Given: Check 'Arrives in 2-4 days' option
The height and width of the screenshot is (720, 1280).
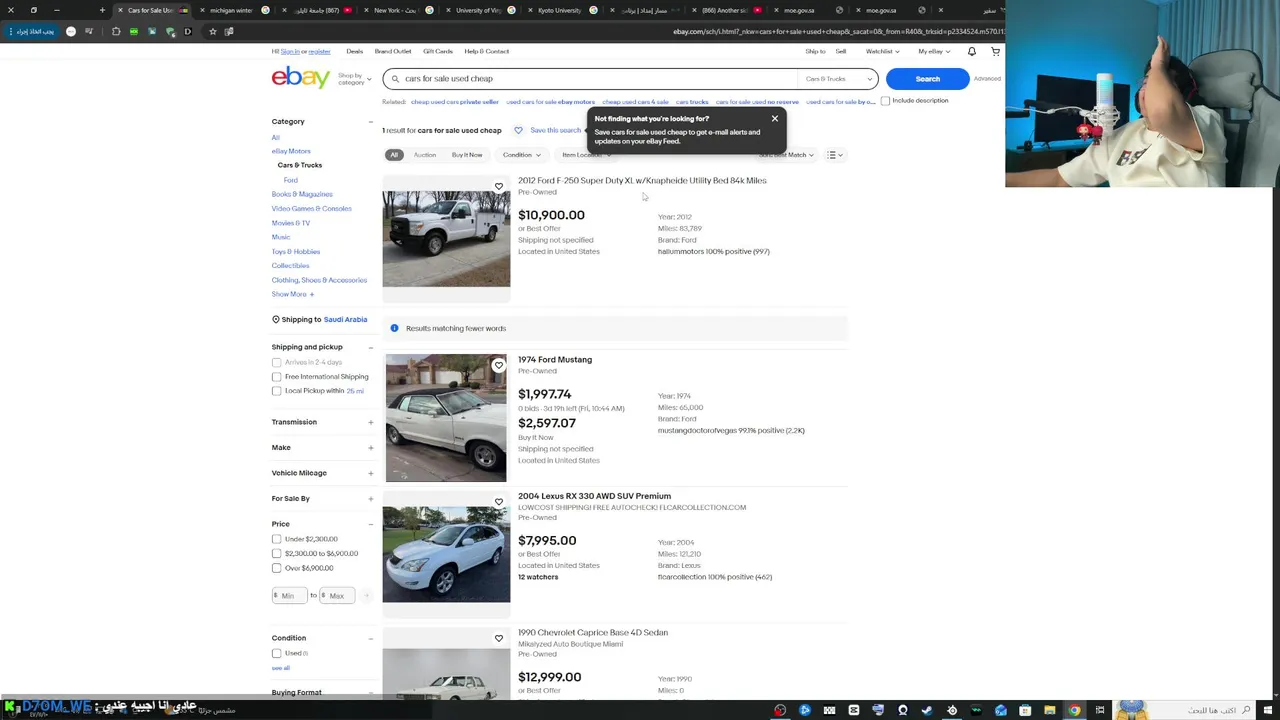Looking at the screenshot, I should point(276,362).
